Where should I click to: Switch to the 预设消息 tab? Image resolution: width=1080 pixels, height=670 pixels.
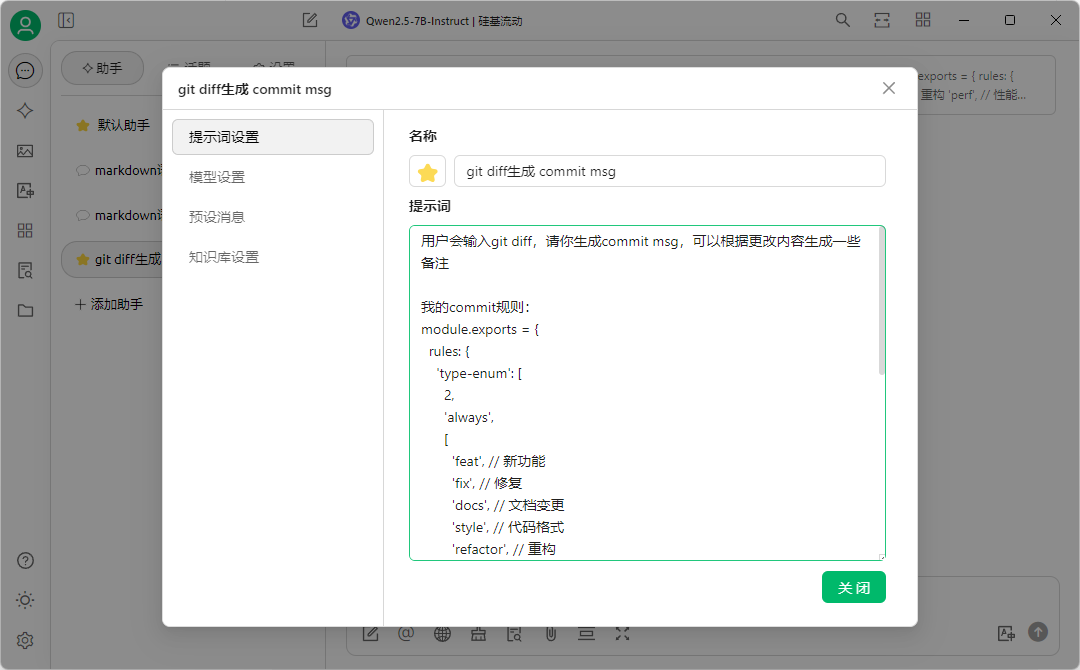(x=217, y=217)
